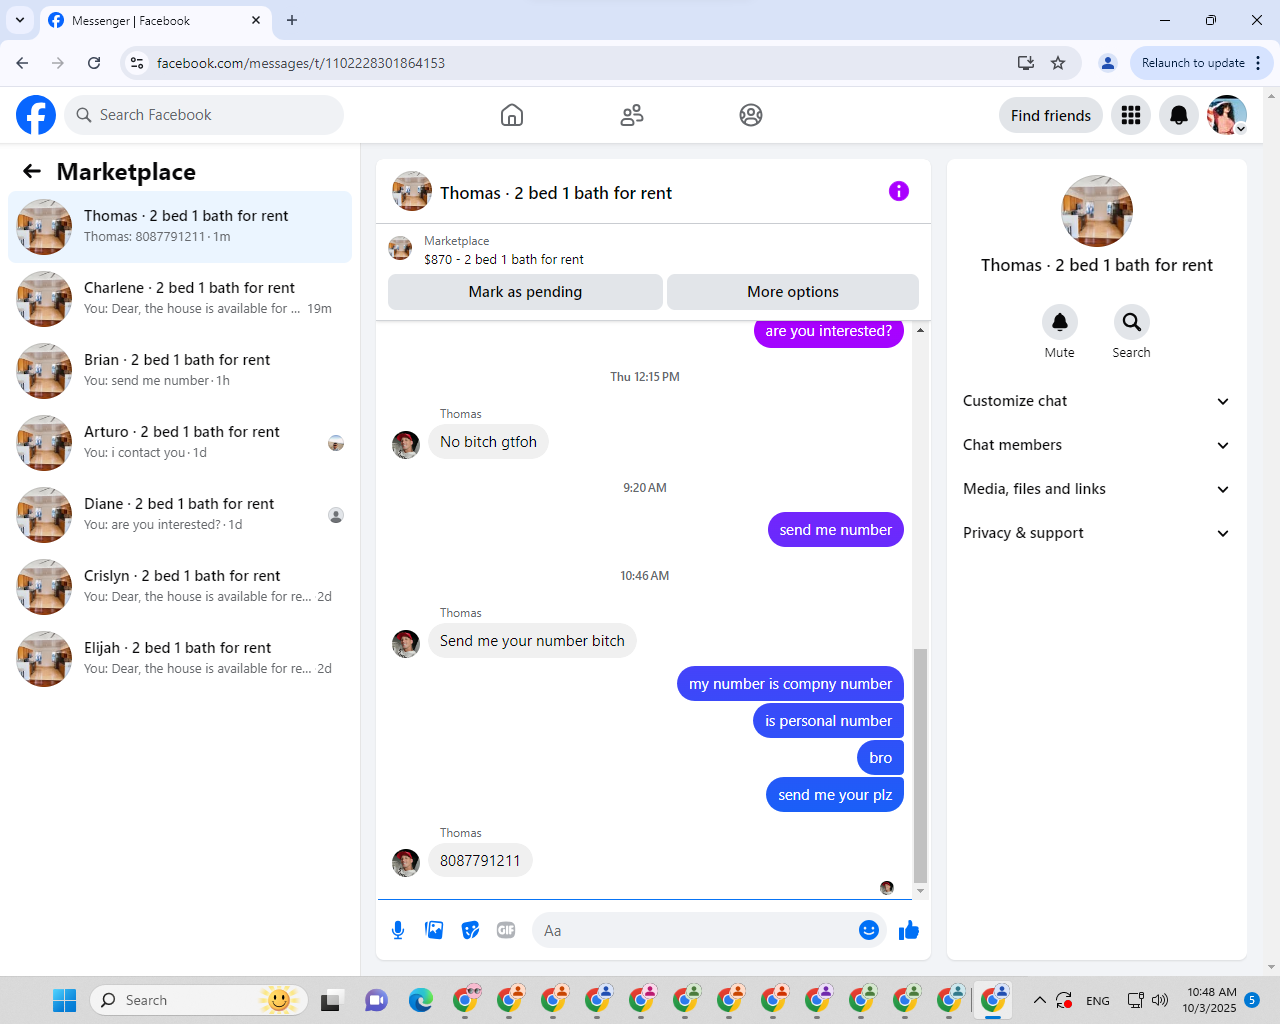
Task: Open Charlene conversation in chat list
Action: tap(180, 299)
